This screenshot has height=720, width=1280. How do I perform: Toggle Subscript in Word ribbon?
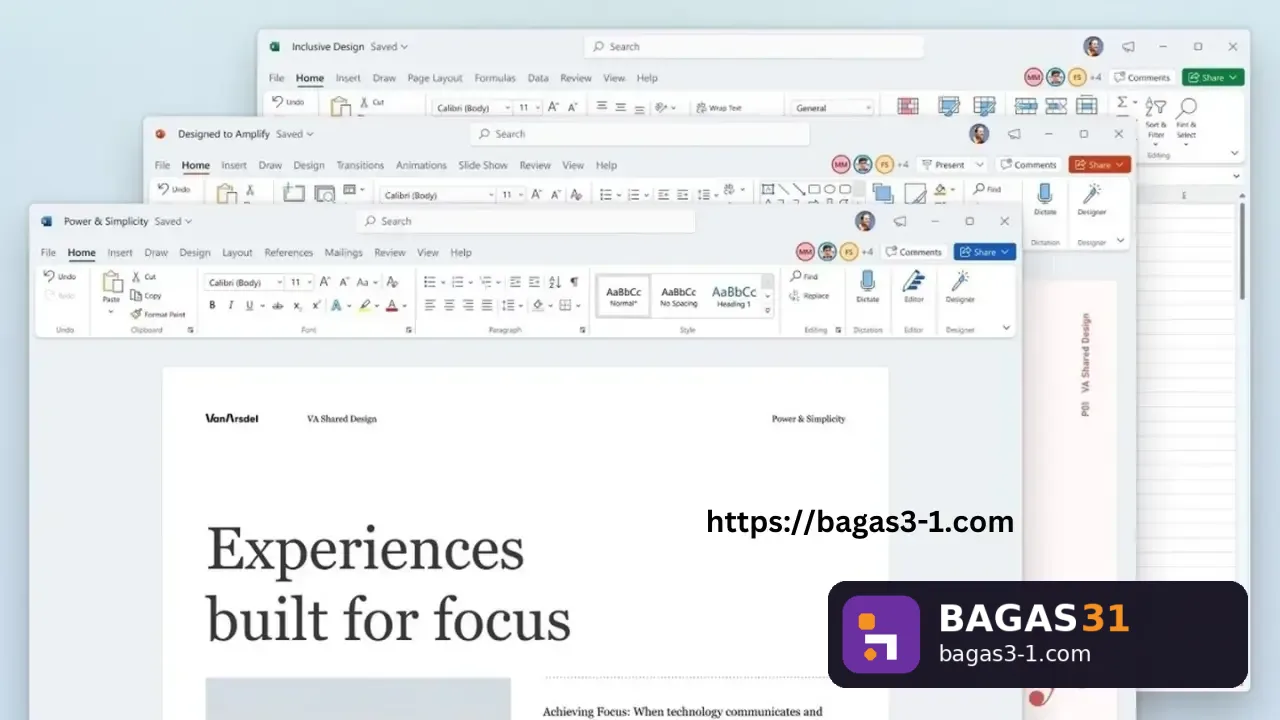click(298, 305)
